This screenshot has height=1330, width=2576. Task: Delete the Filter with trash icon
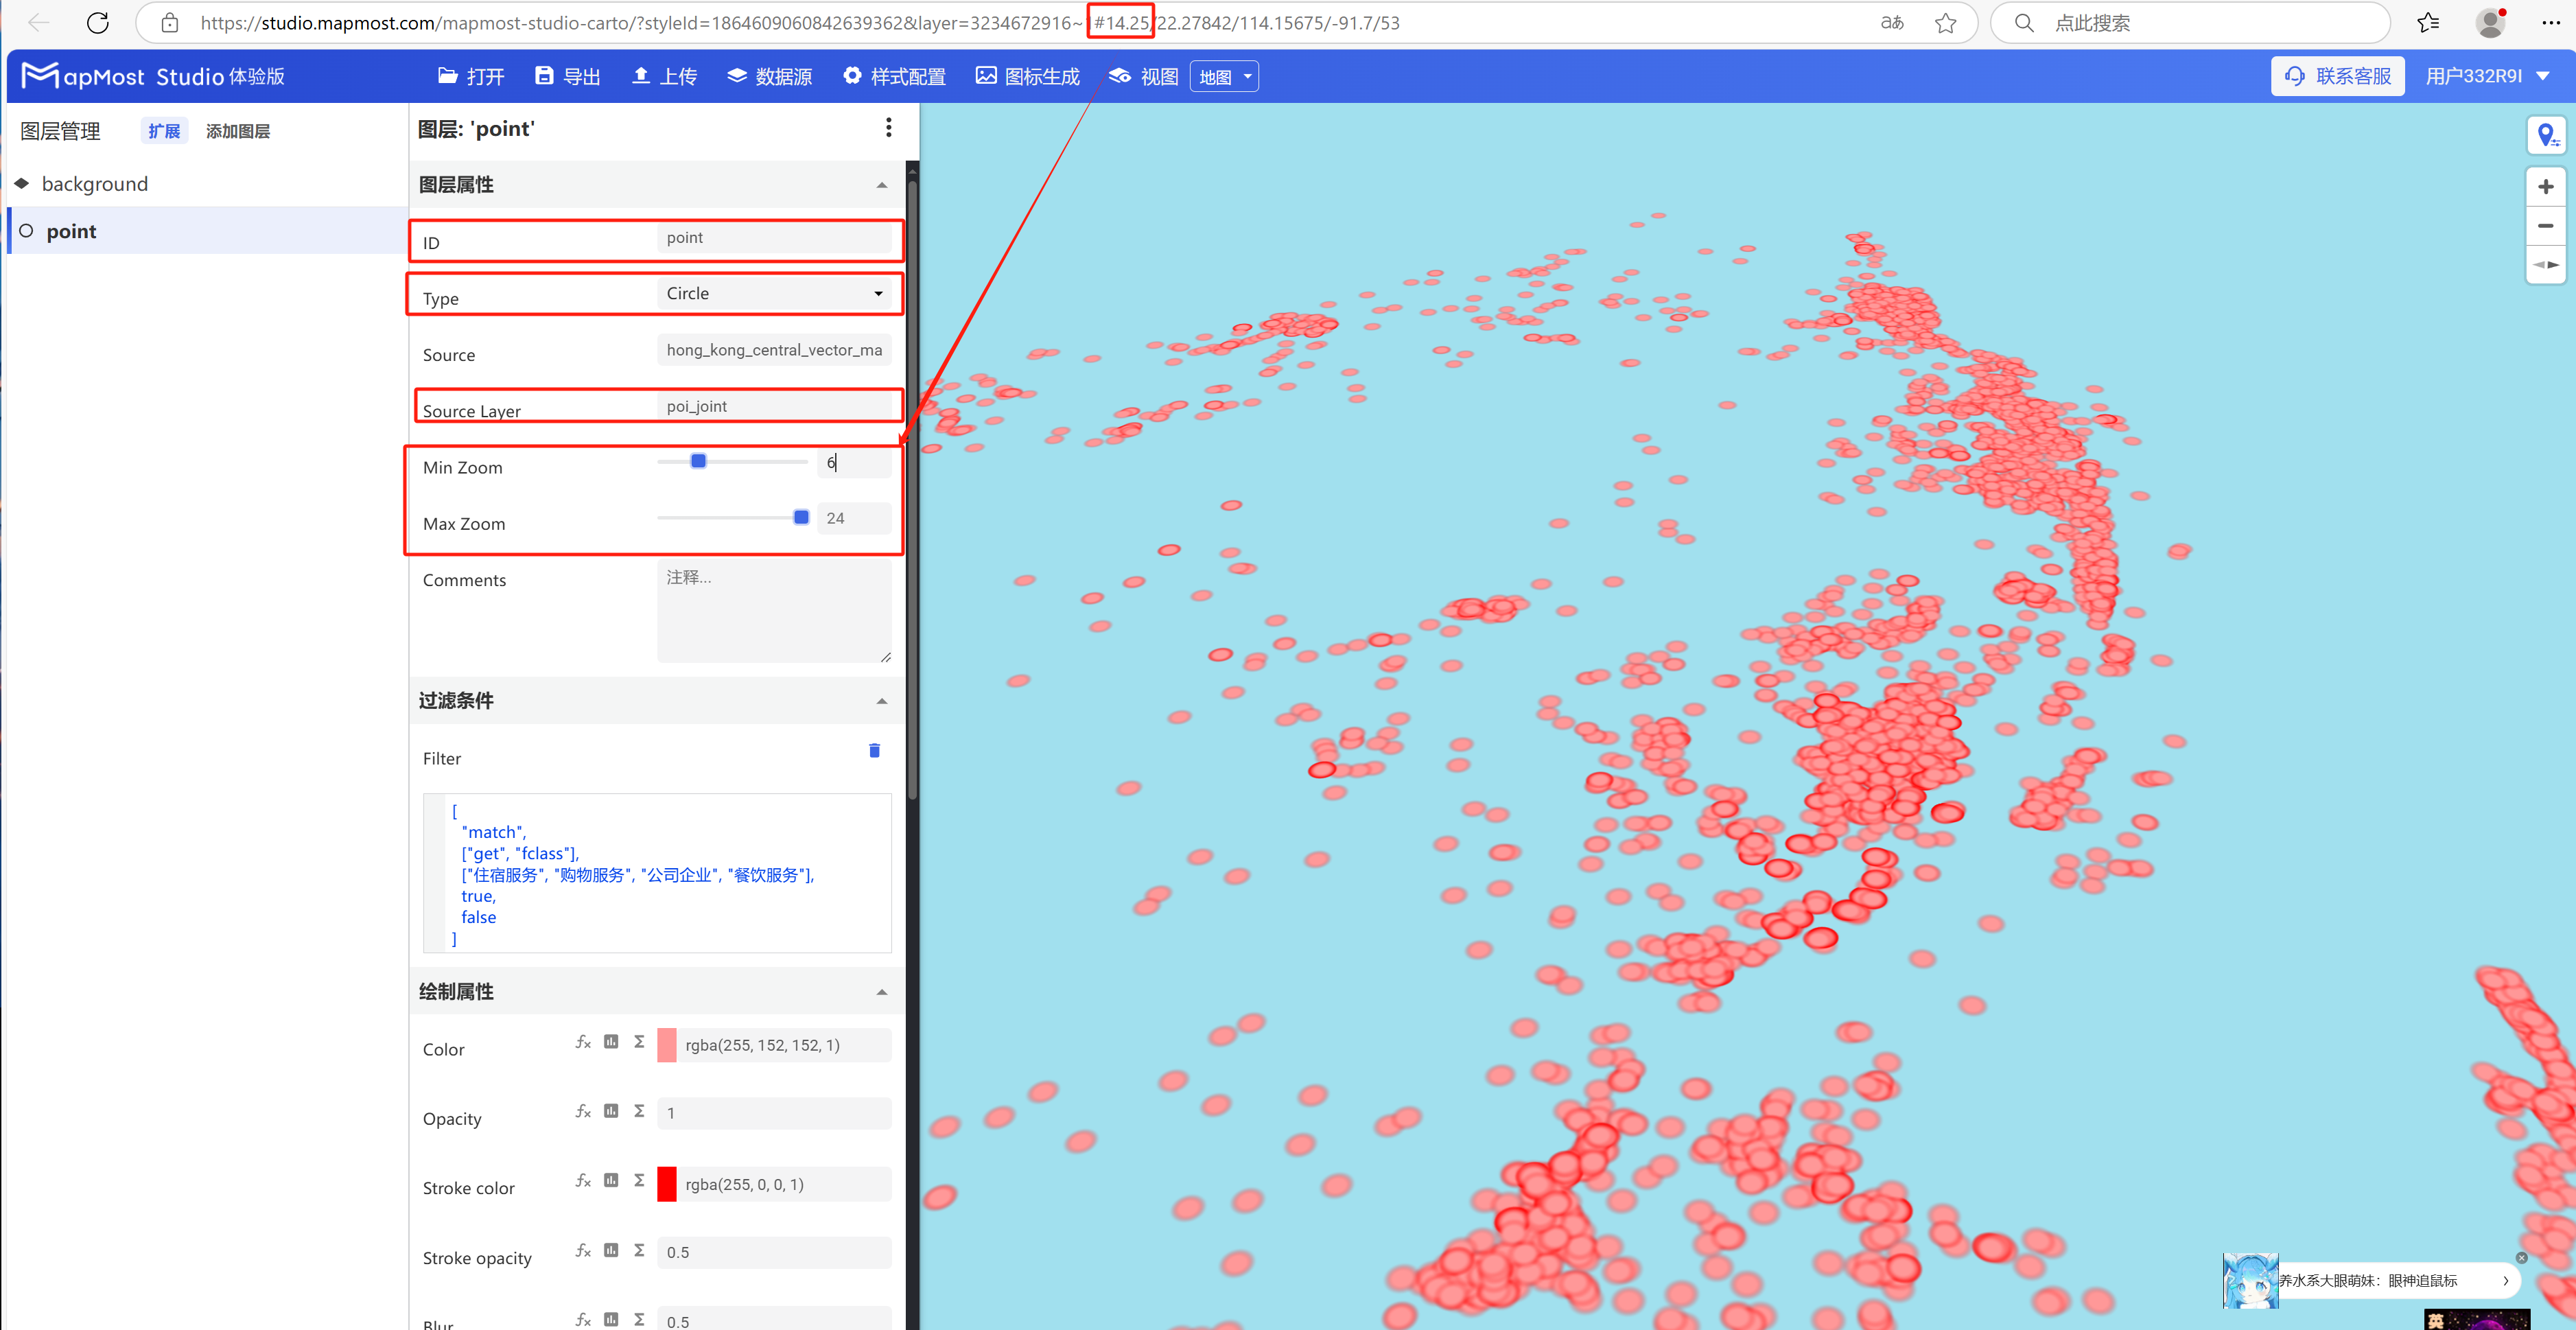pos(874,751)
